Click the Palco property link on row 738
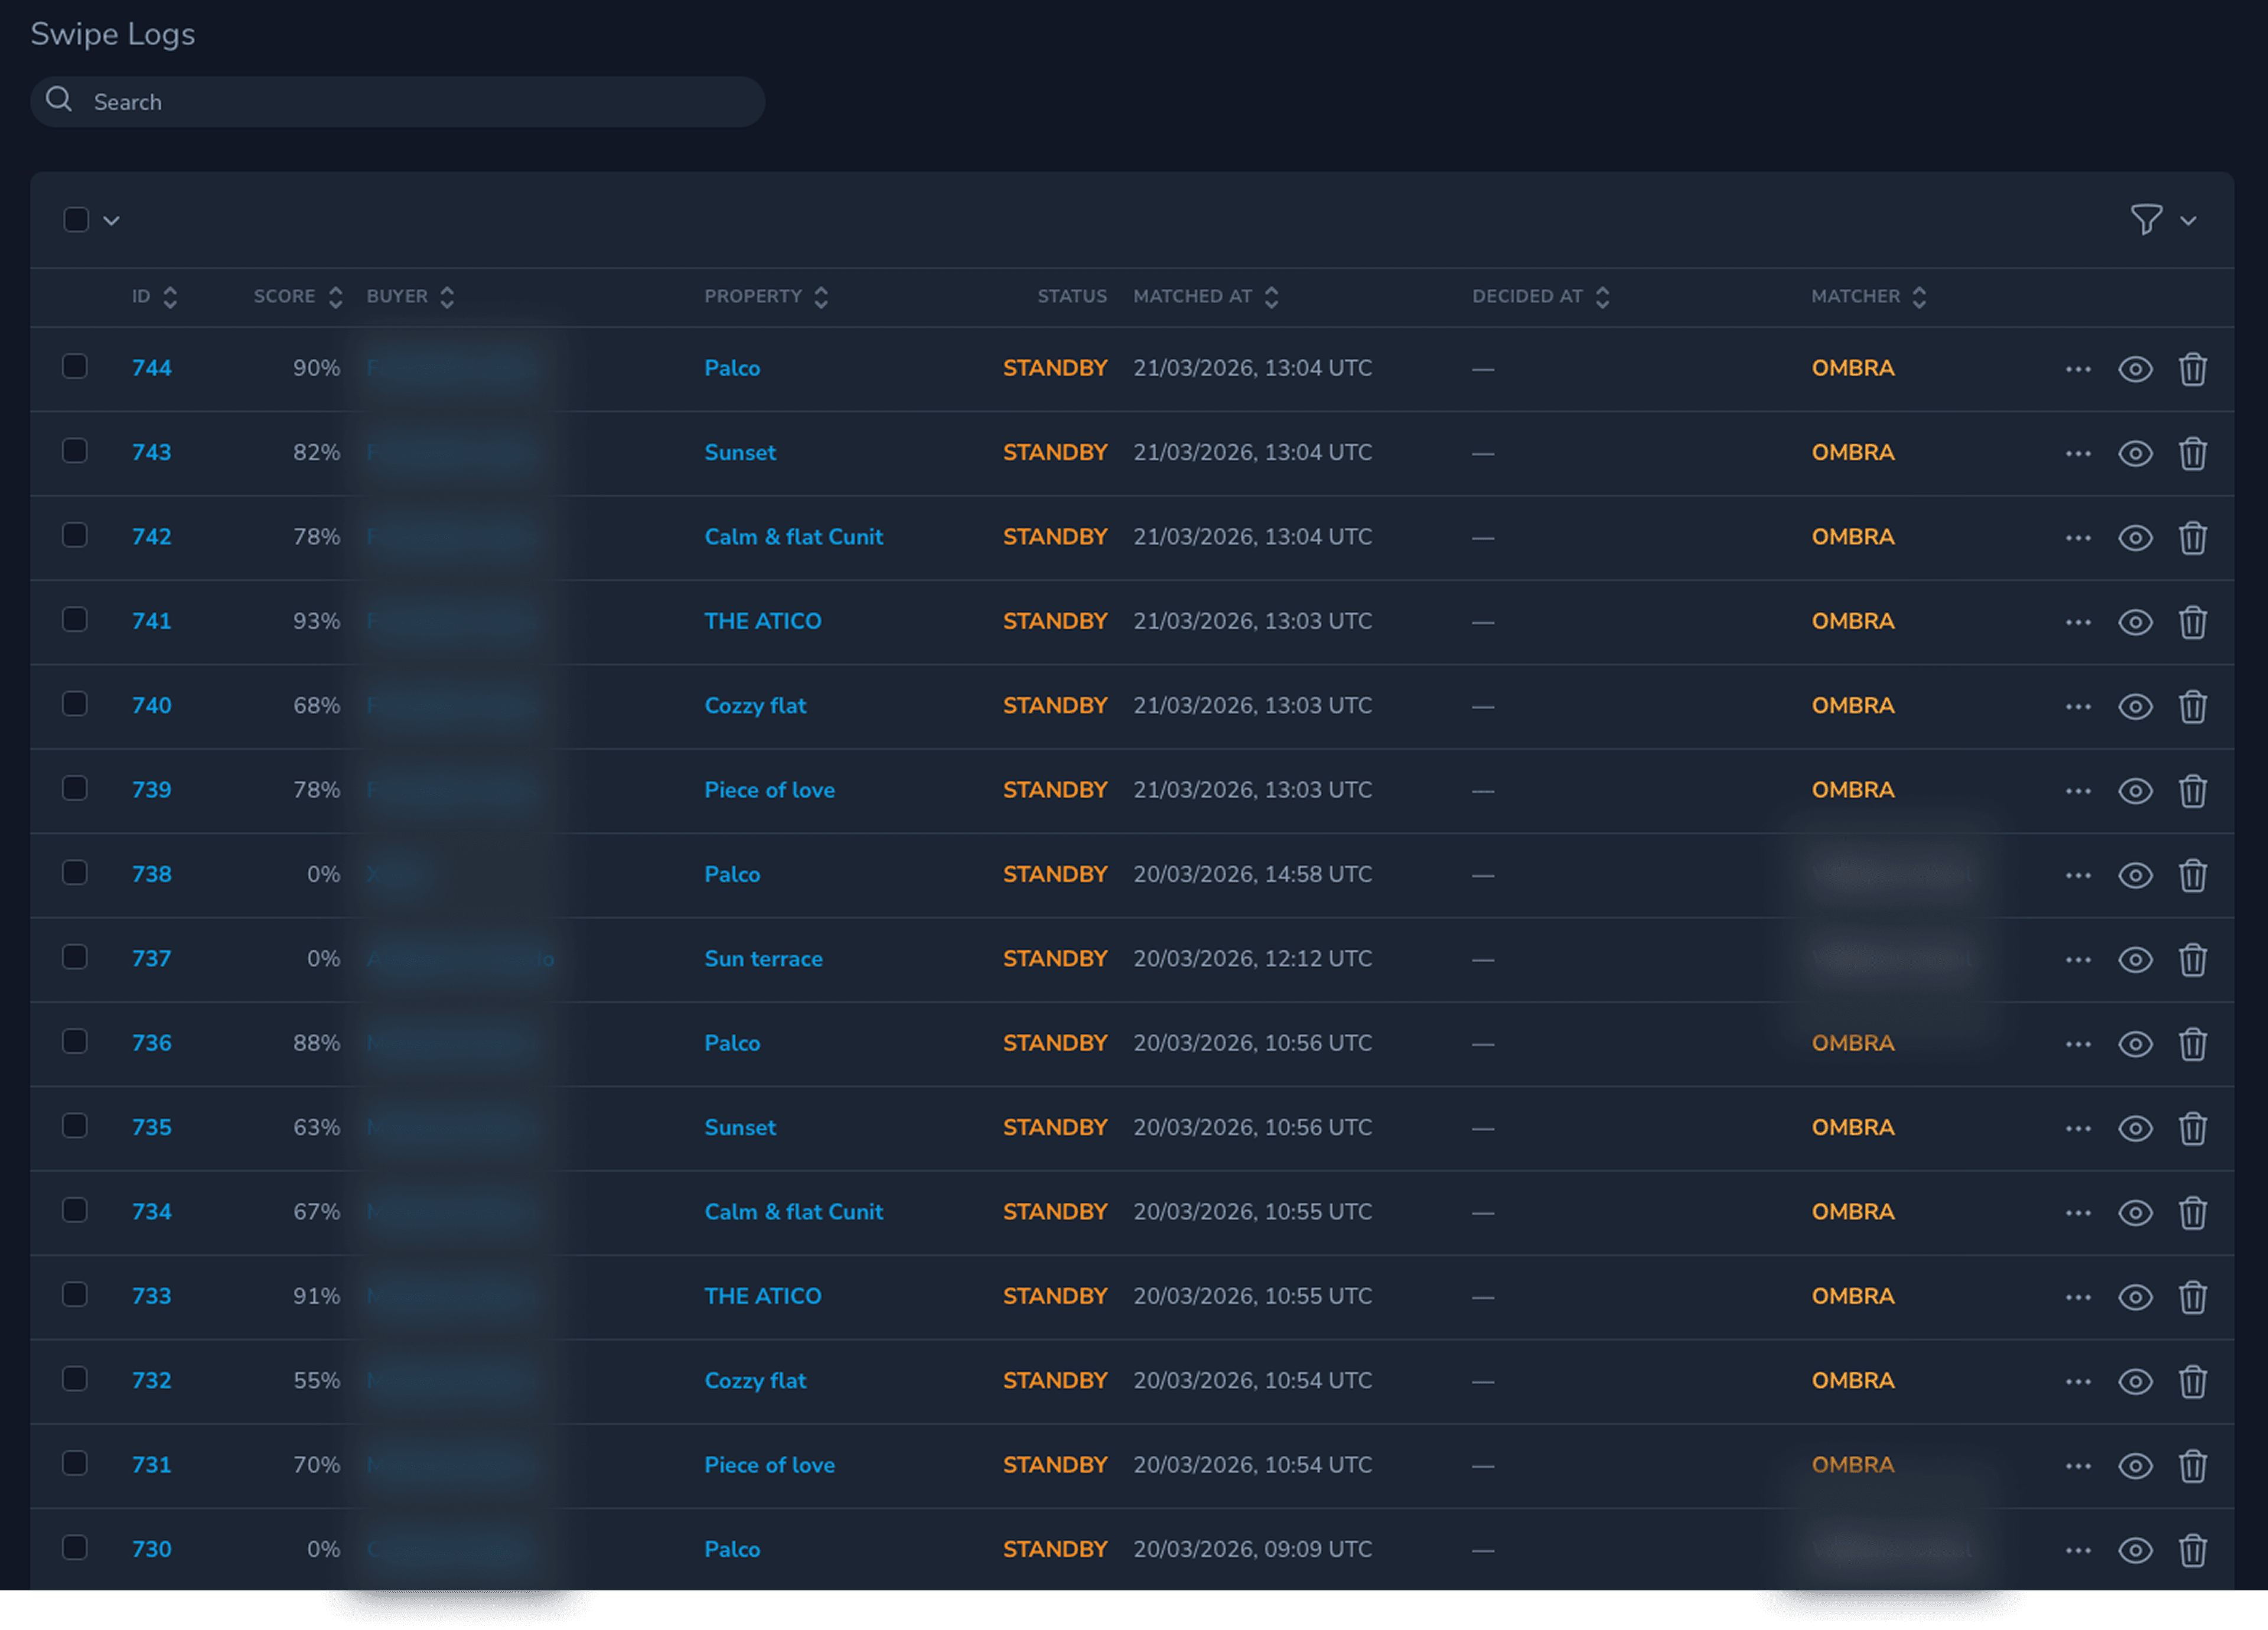This screenshot has height=1630, width=2268. pos(732,874)
